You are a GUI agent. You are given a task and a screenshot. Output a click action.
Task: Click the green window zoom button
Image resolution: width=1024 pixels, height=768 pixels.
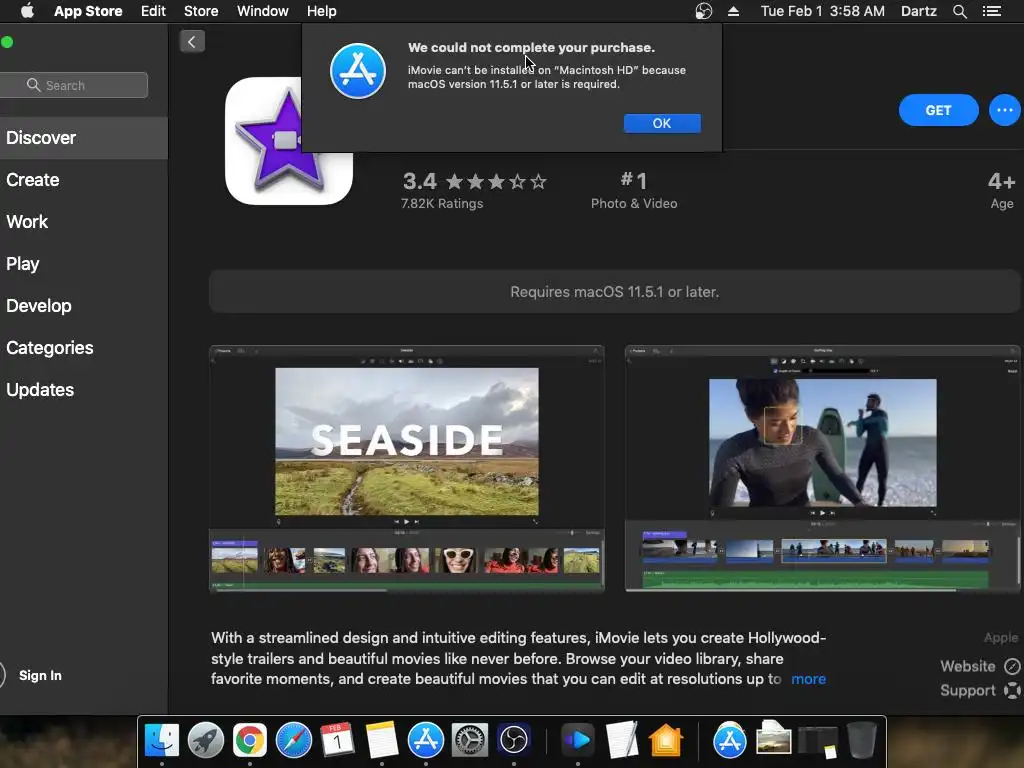(7, 42)
